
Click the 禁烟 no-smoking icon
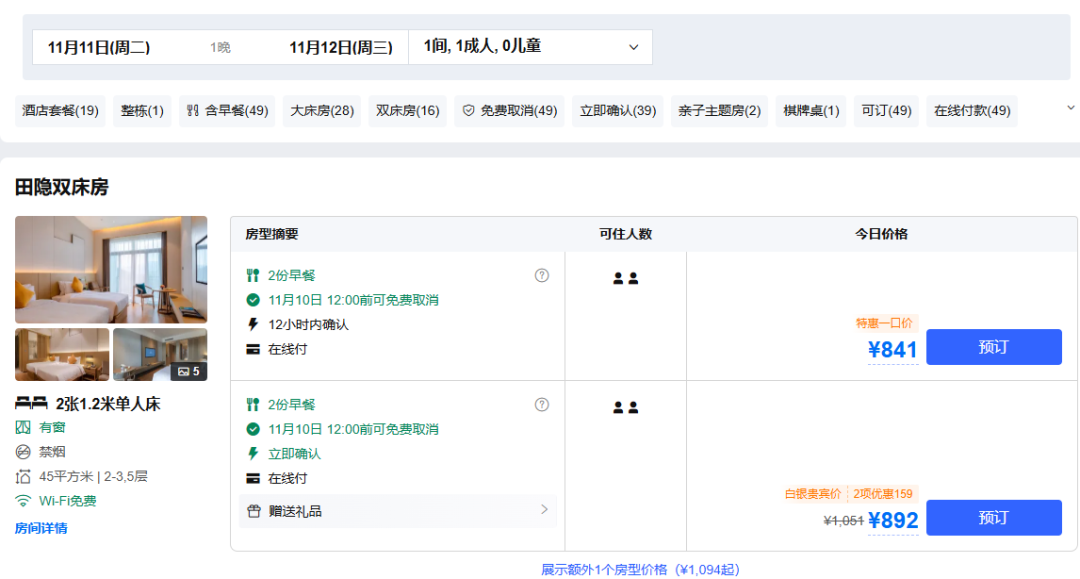tap(23, 452)
